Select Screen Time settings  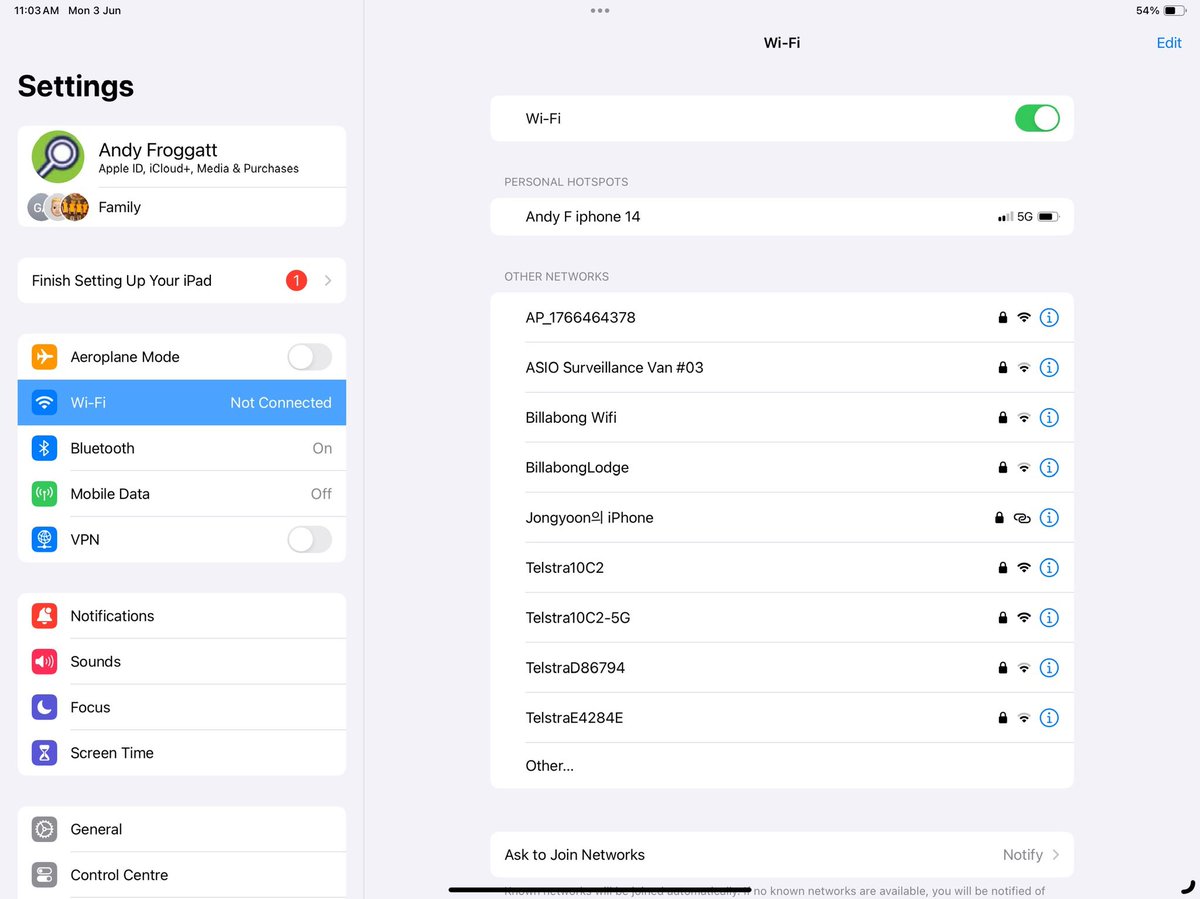tap(182, 753)
